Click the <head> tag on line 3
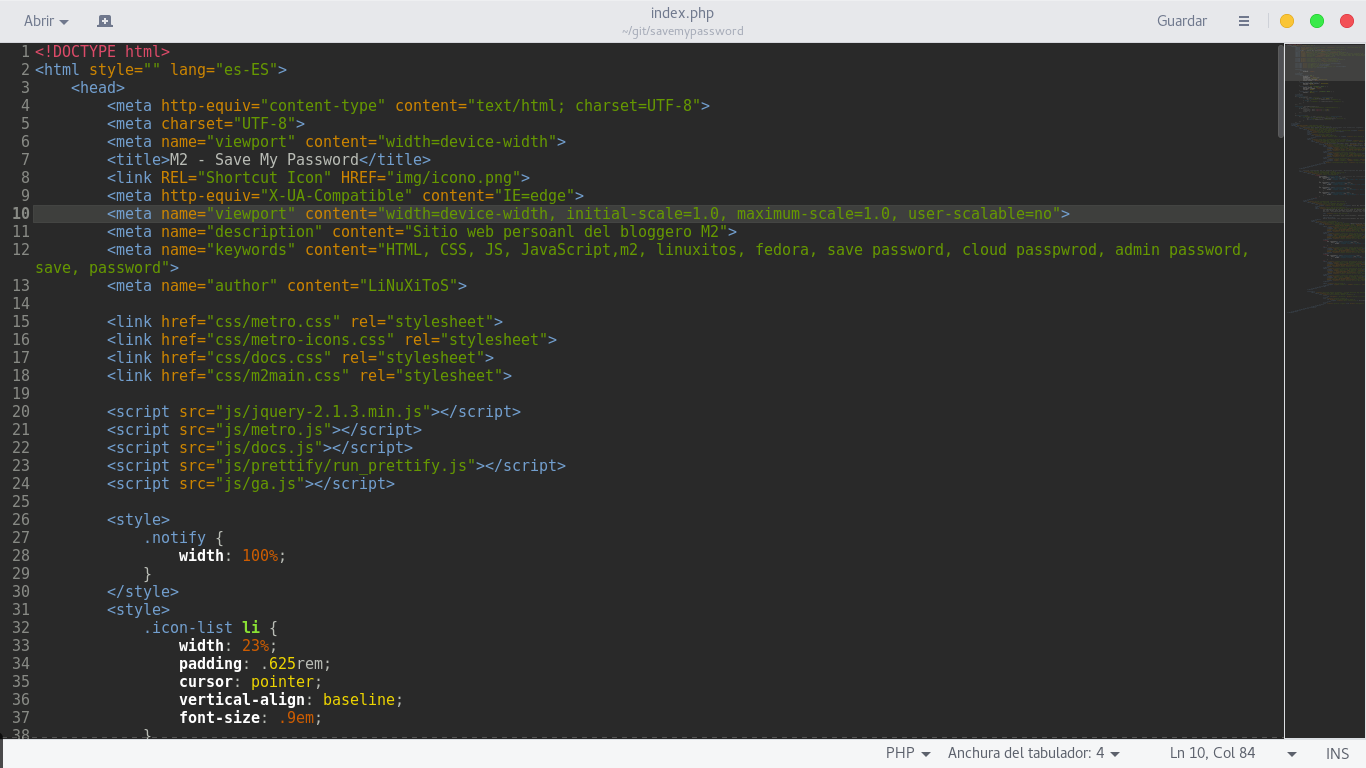Viewport: 1366px width, 768px height. tap(98, 88)
